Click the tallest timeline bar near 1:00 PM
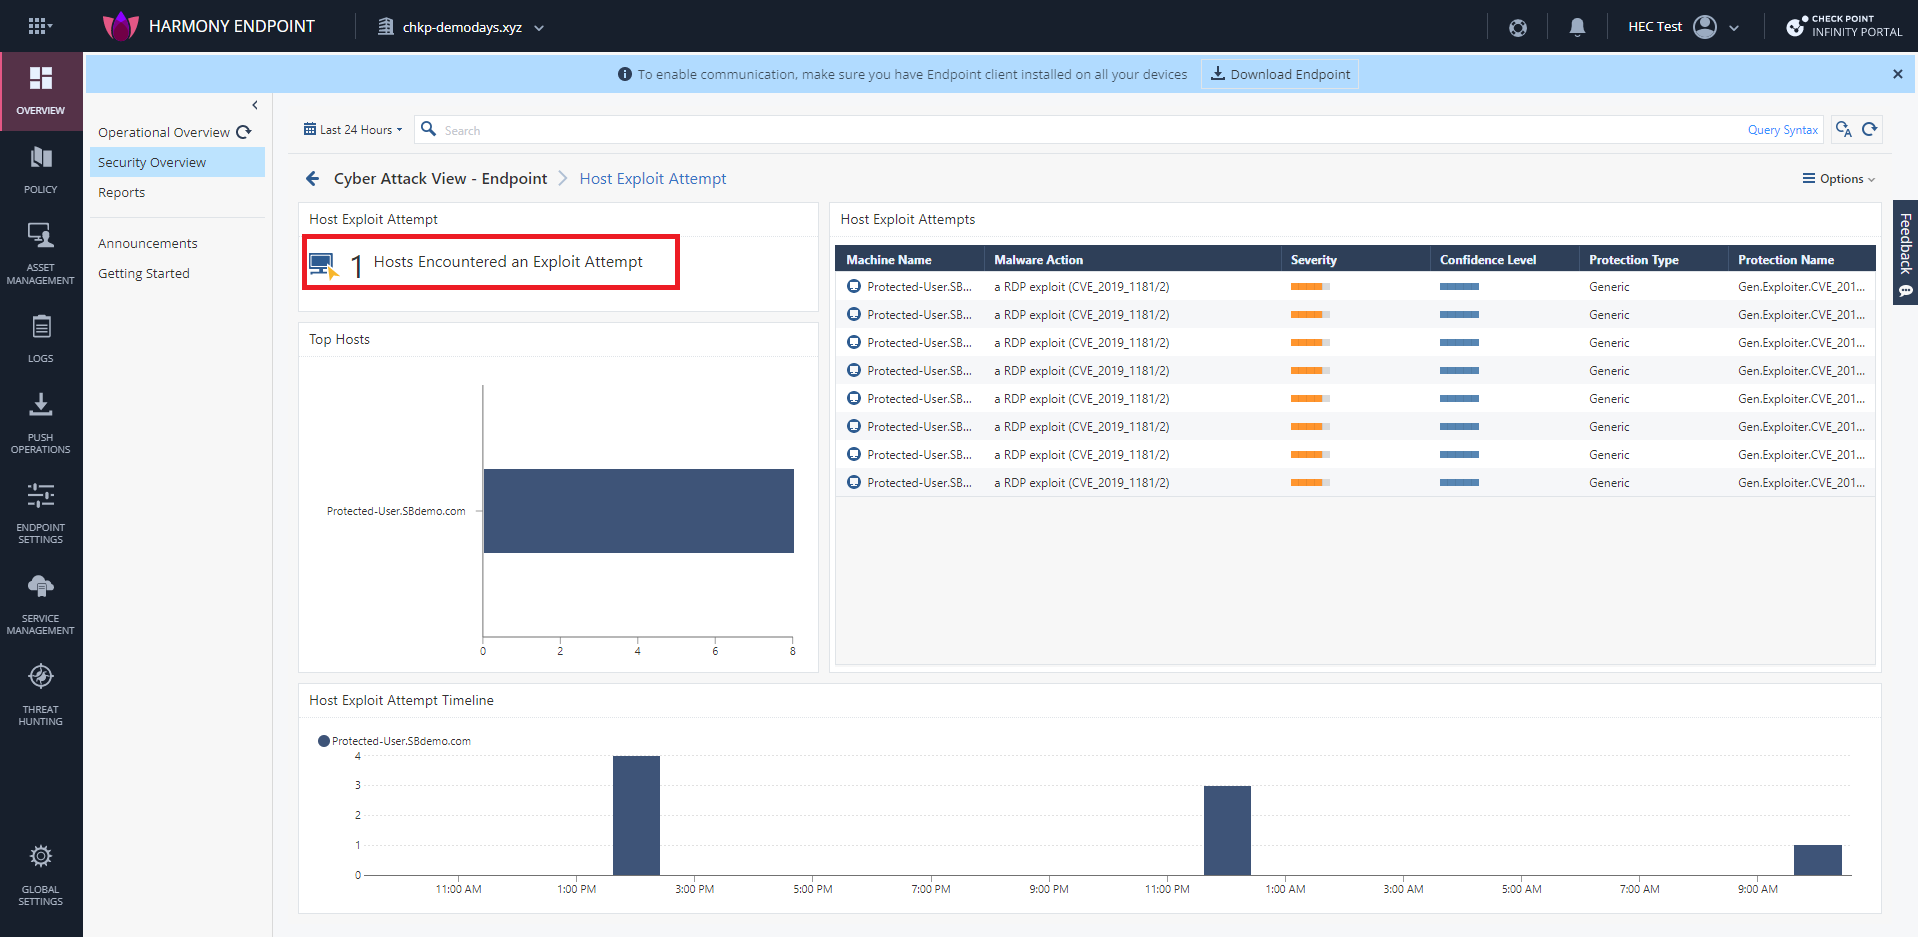 tap(636, 815)
